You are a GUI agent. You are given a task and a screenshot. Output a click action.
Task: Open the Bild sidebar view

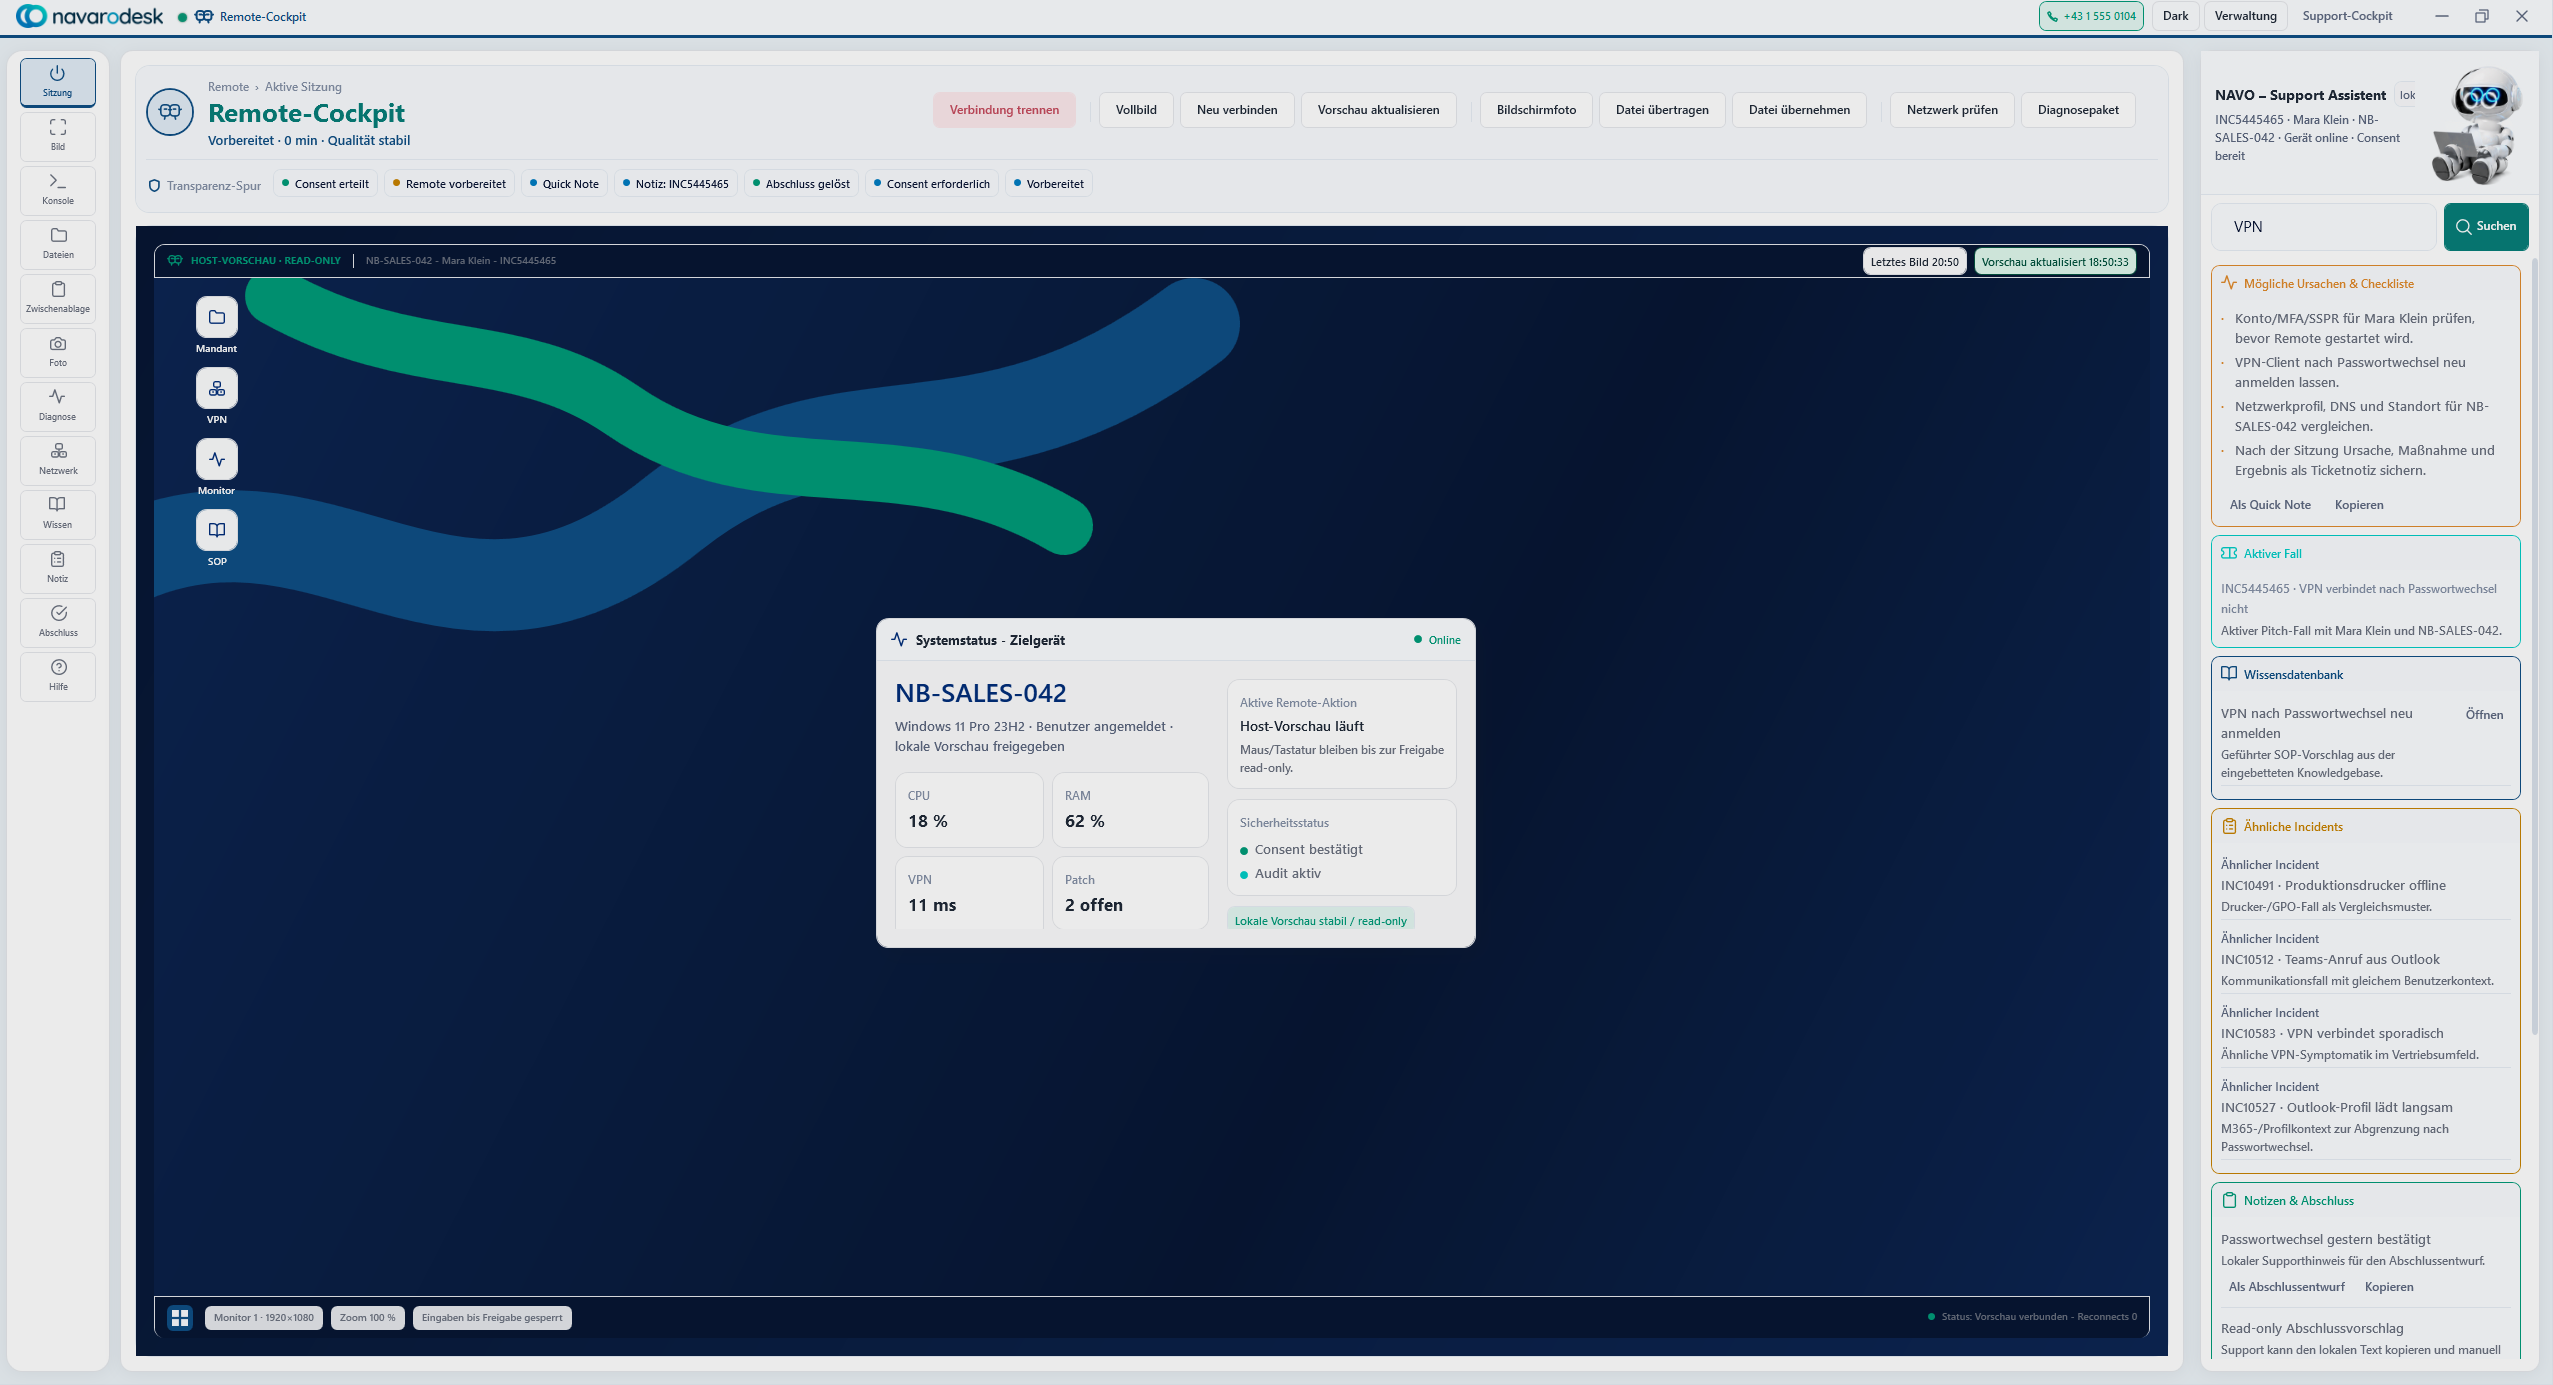pyautogui.click(x=58, y=136)
